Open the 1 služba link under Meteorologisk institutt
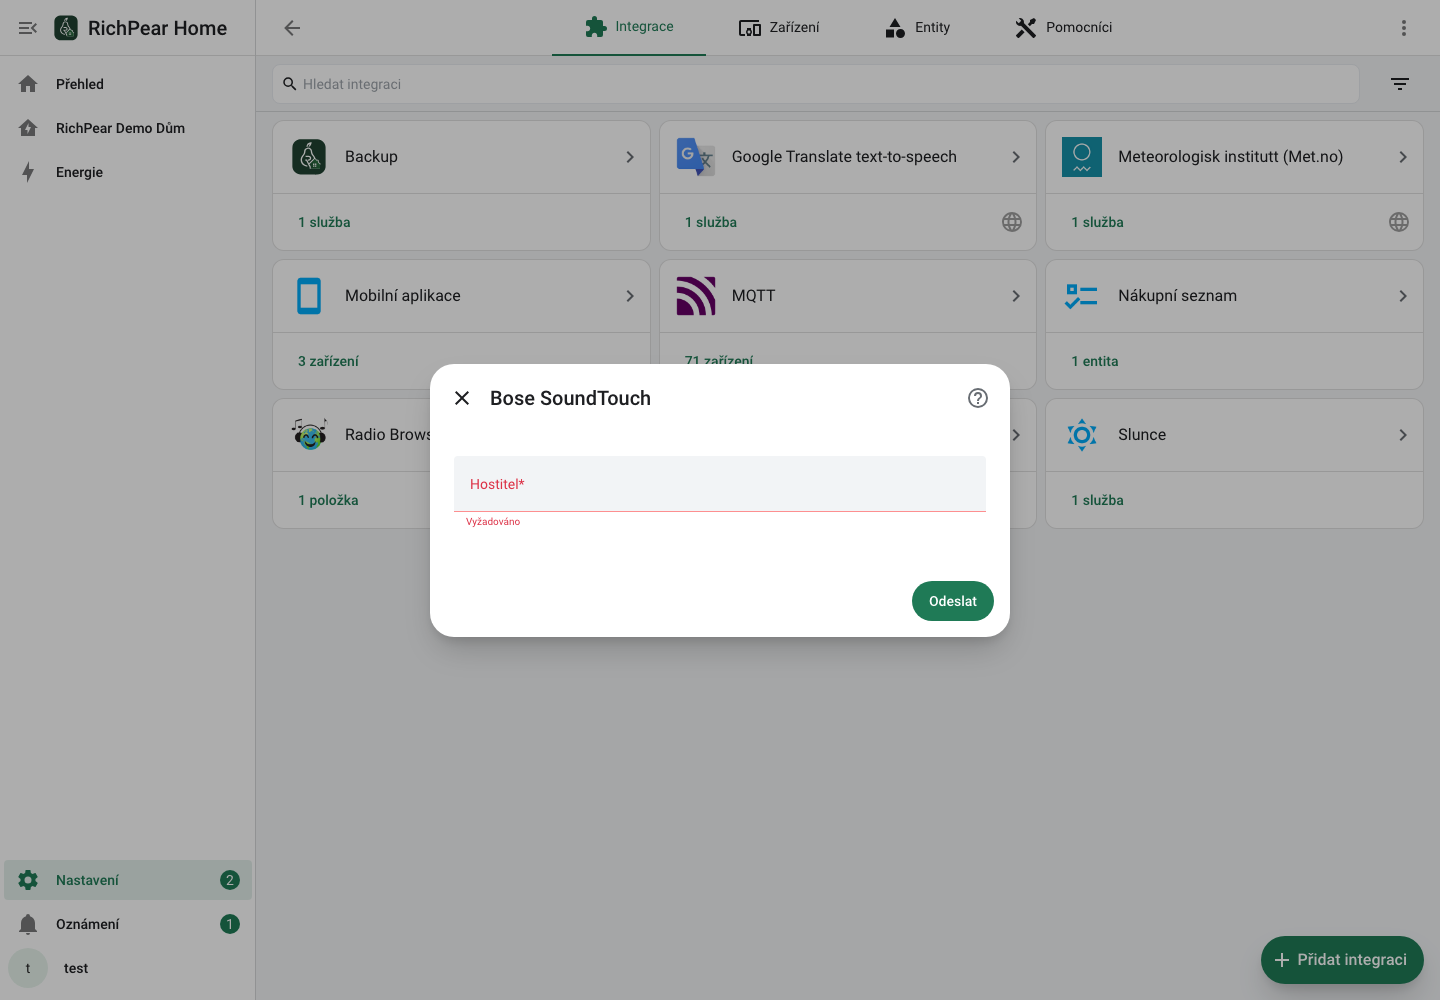 1097,222
